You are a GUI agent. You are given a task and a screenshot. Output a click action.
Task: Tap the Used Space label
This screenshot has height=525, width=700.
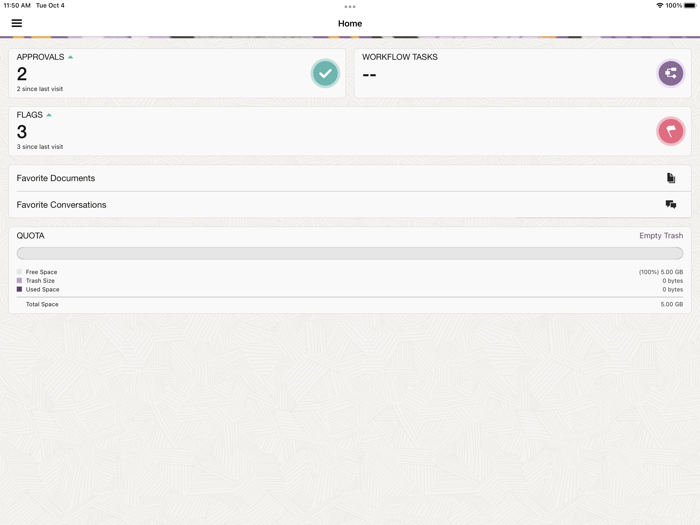point(42,290)
